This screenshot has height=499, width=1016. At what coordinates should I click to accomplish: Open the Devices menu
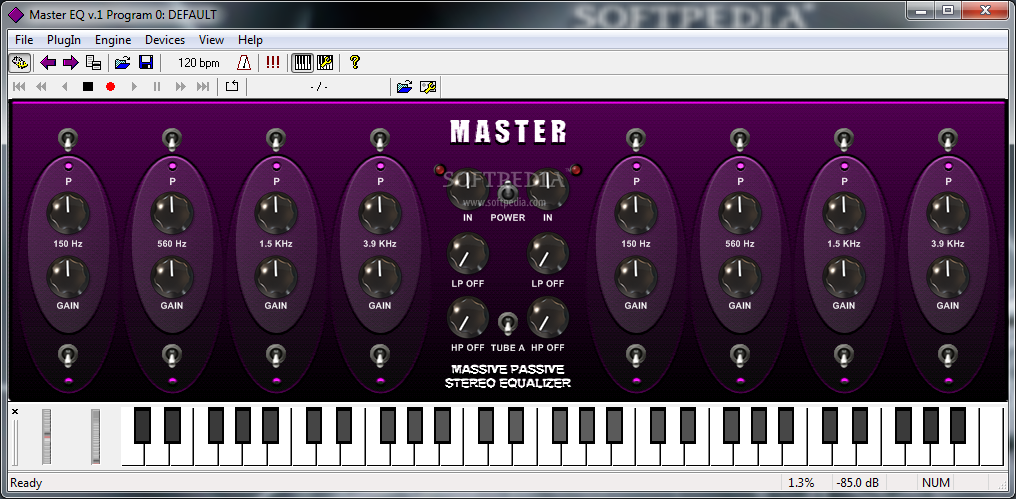tap(165, 40)
